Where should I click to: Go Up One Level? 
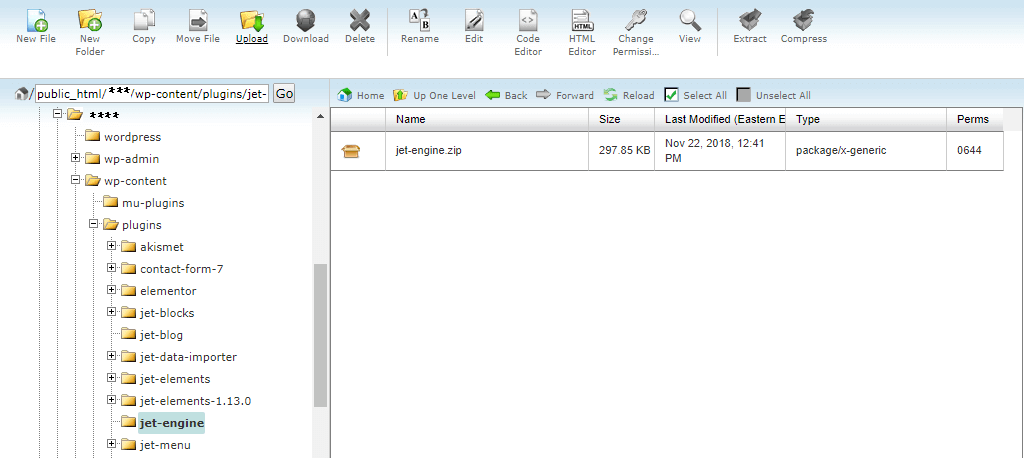tap(434, 95)
